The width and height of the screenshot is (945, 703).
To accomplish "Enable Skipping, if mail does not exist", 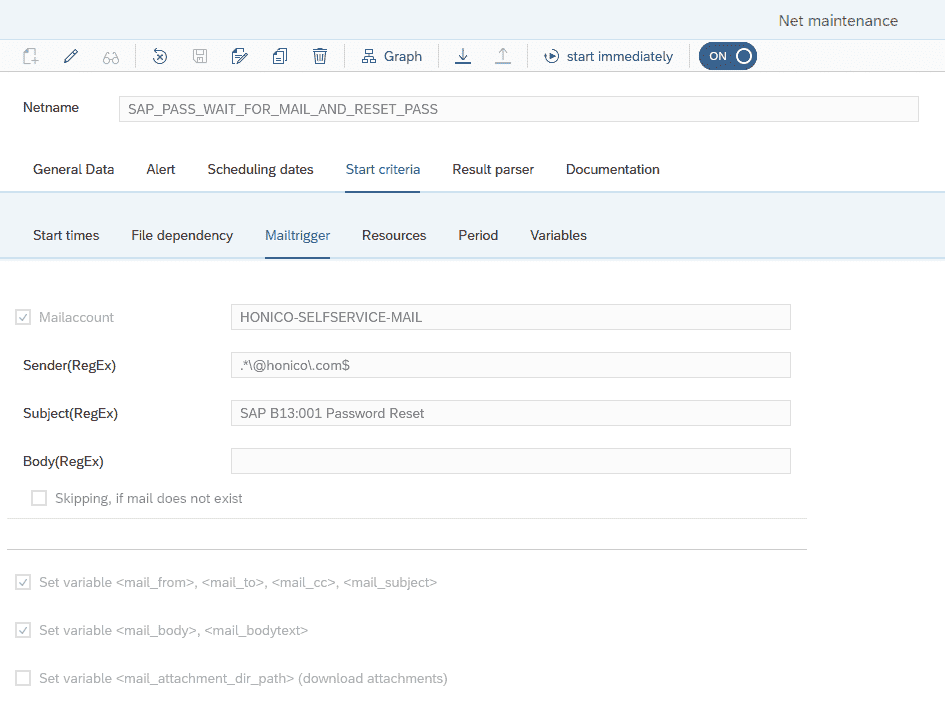I will click(x=39, y=498).
